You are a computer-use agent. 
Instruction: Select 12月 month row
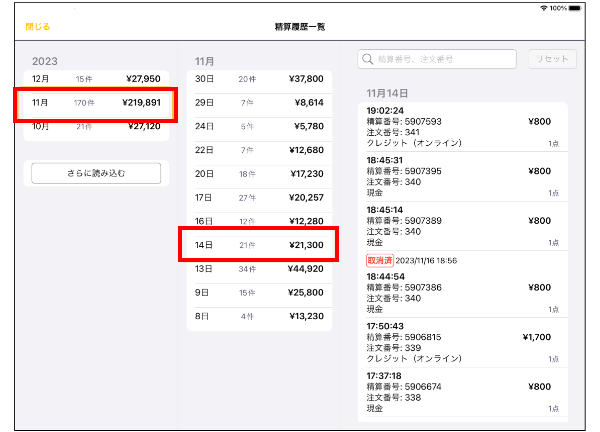[x=96, y=78]
